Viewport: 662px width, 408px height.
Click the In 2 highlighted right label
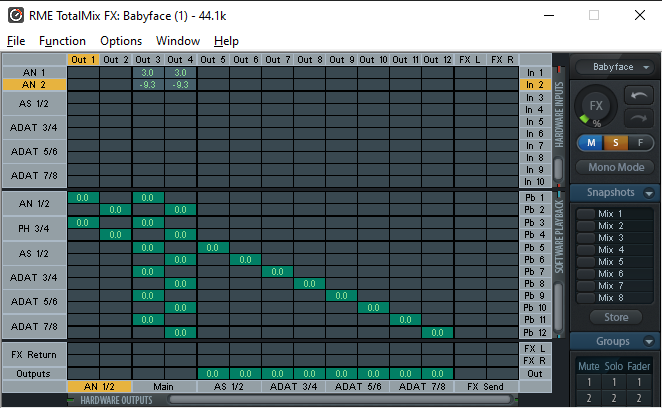[x=535, y=85]
